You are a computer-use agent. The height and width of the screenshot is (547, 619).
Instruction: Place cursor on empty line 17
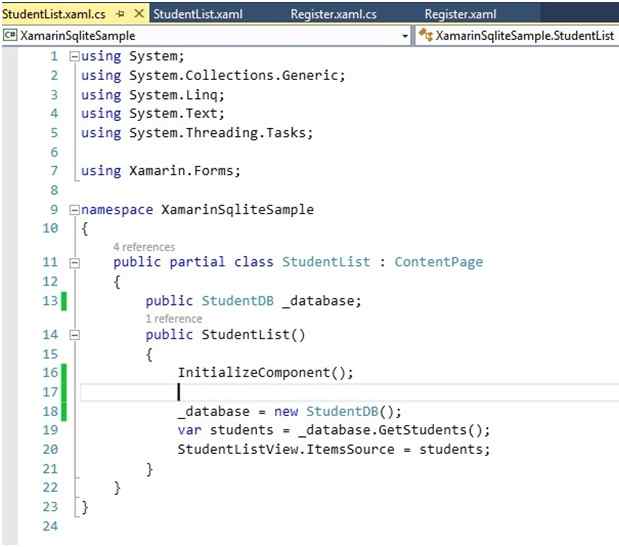tap(349, 392)
